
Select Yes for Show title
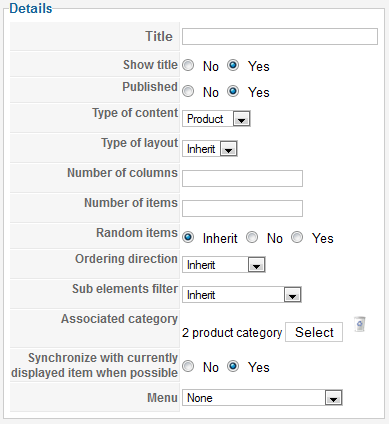click(x=233, y=65)
